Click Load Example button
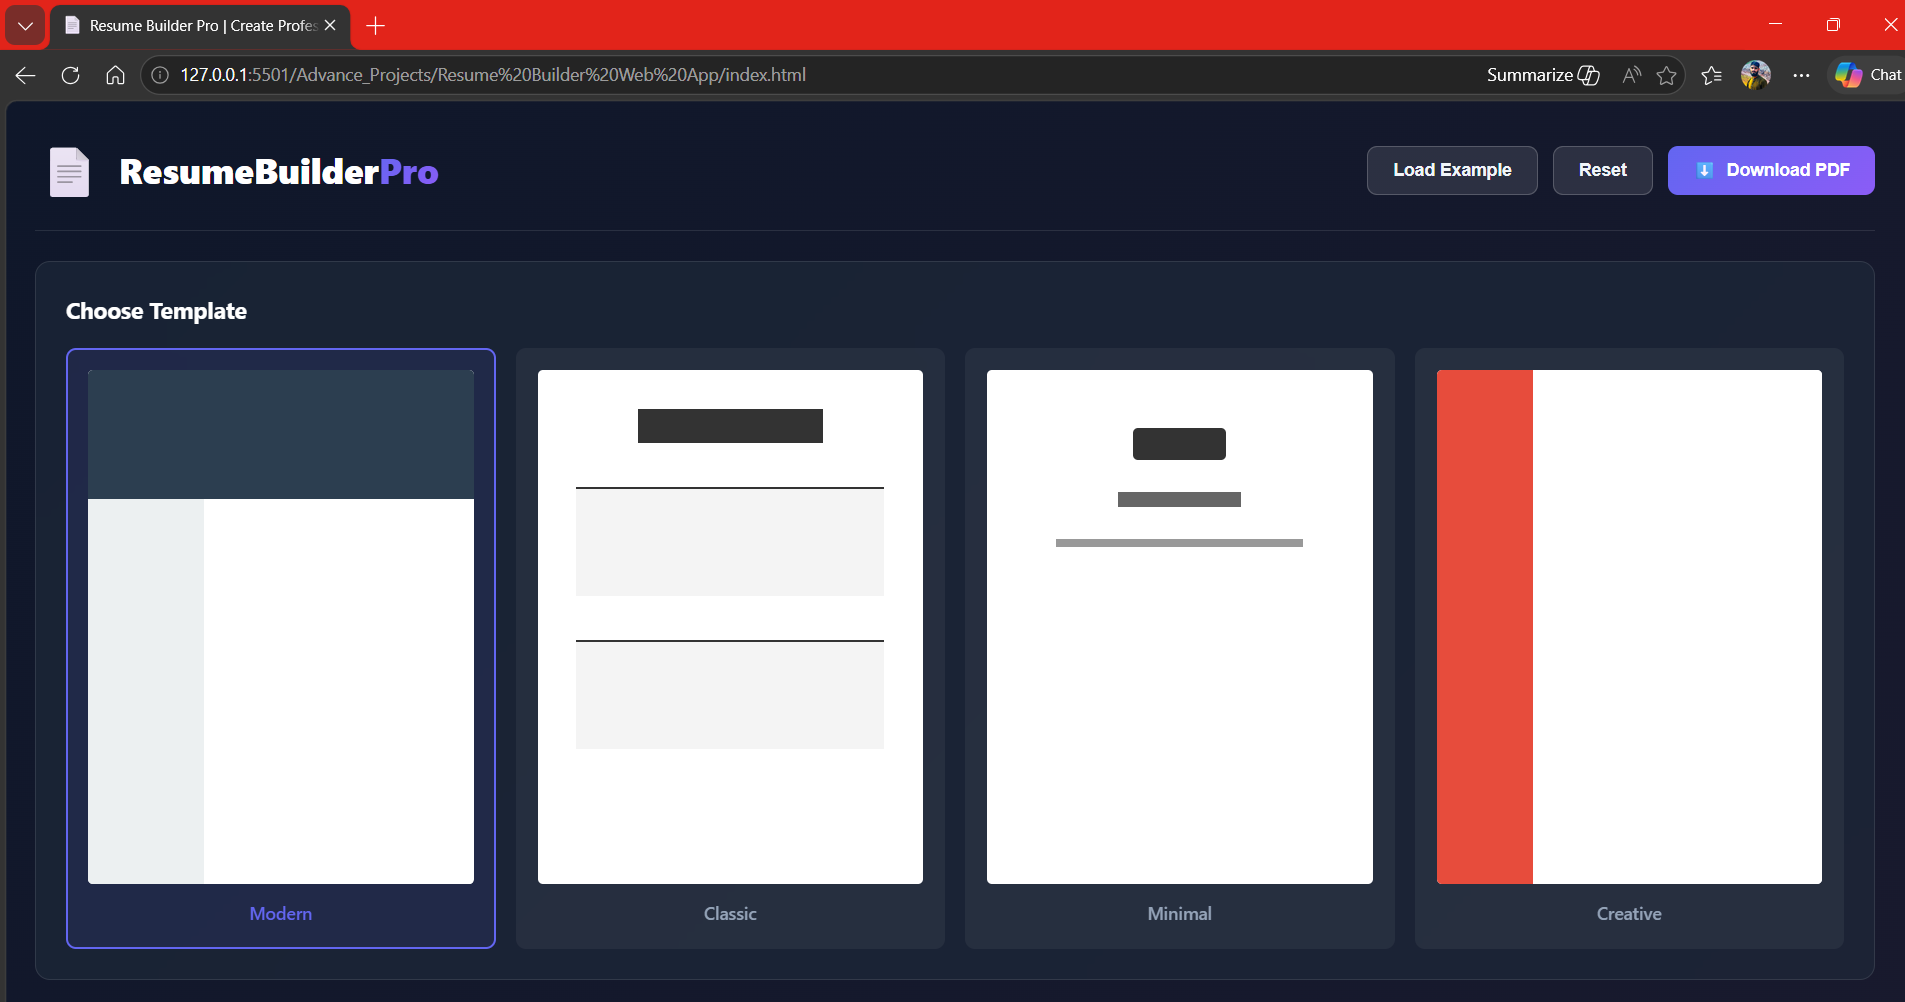 1452,170
